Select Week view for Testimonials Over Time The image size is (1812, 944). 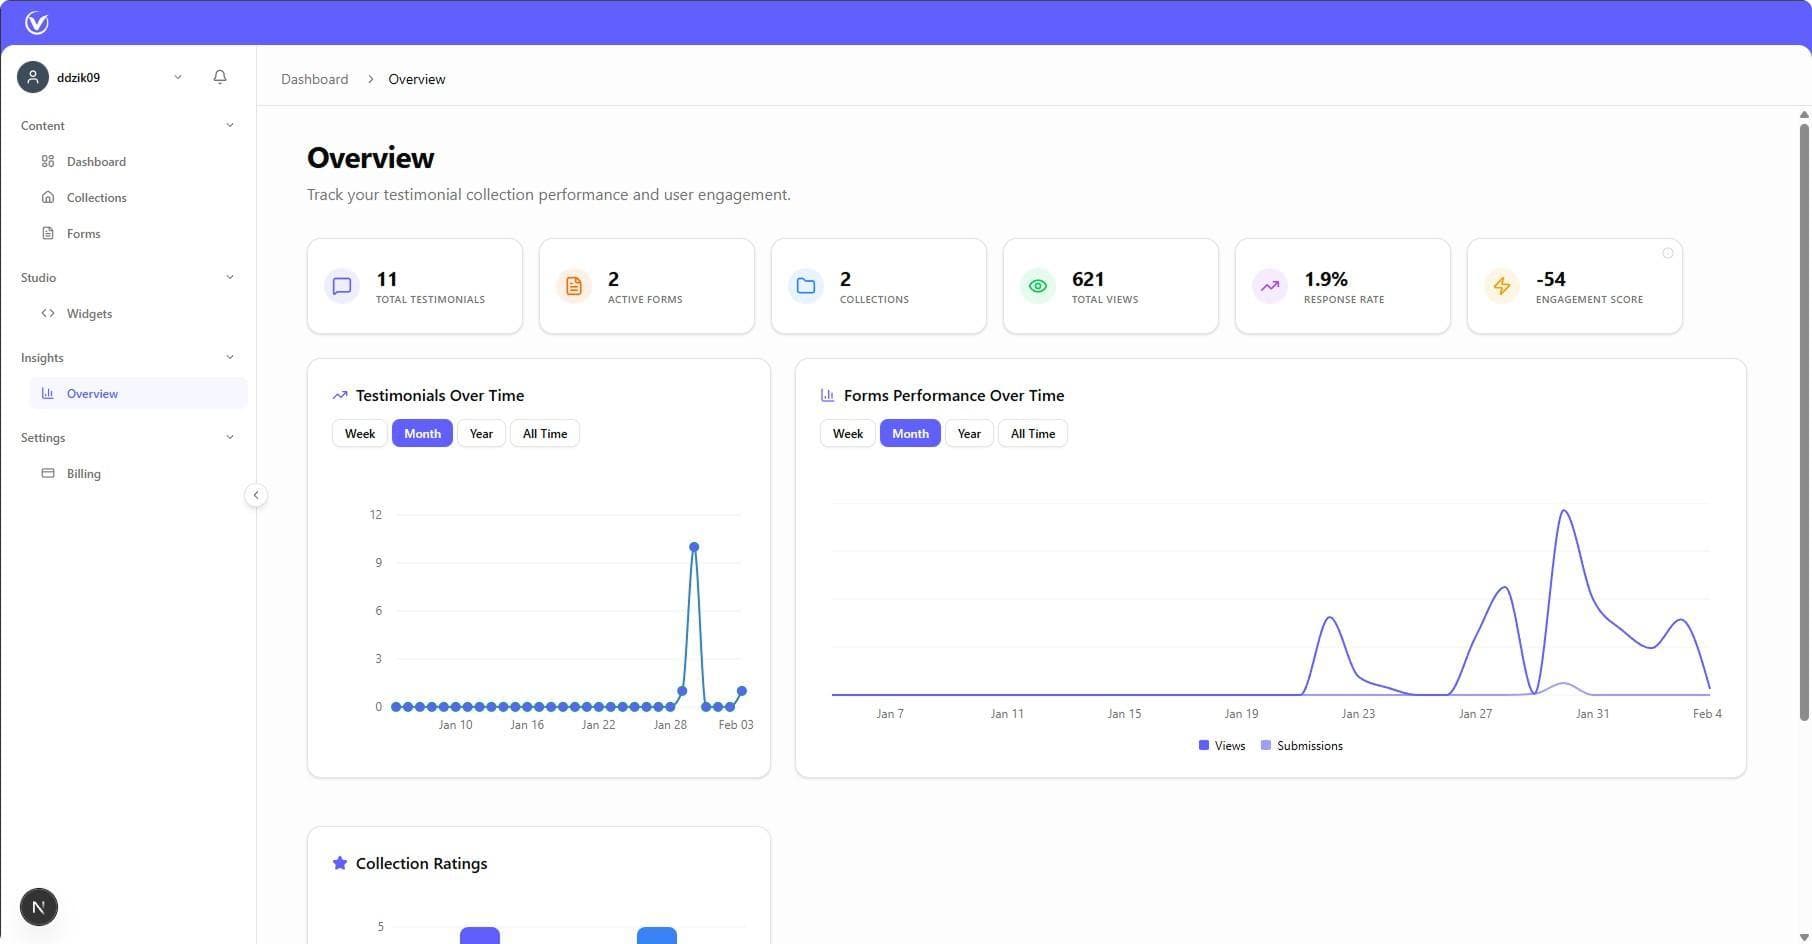pyautogui.click(x=359, y=433)
